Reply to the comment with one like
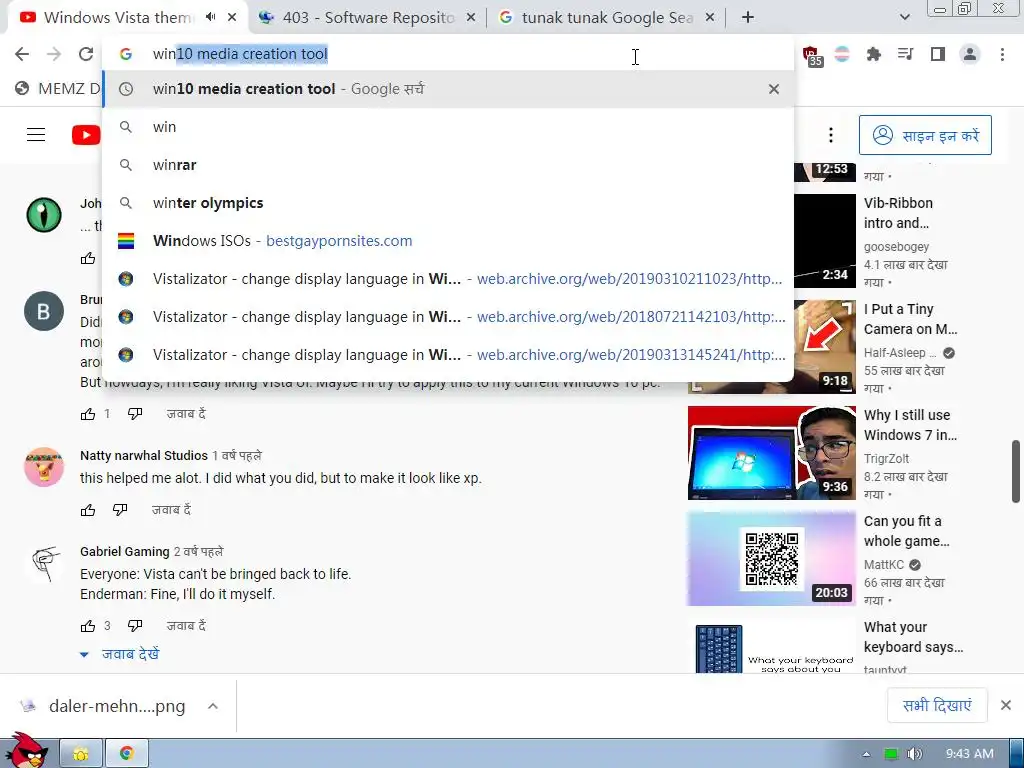Viewport: 1024px width, 768px height. [x=186, y=414]
